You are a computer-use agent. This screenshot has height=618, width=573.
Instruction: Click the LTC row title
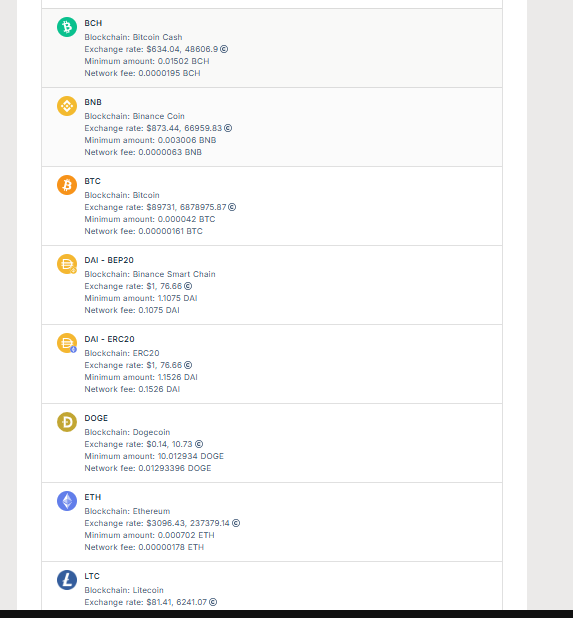point(92,576)
